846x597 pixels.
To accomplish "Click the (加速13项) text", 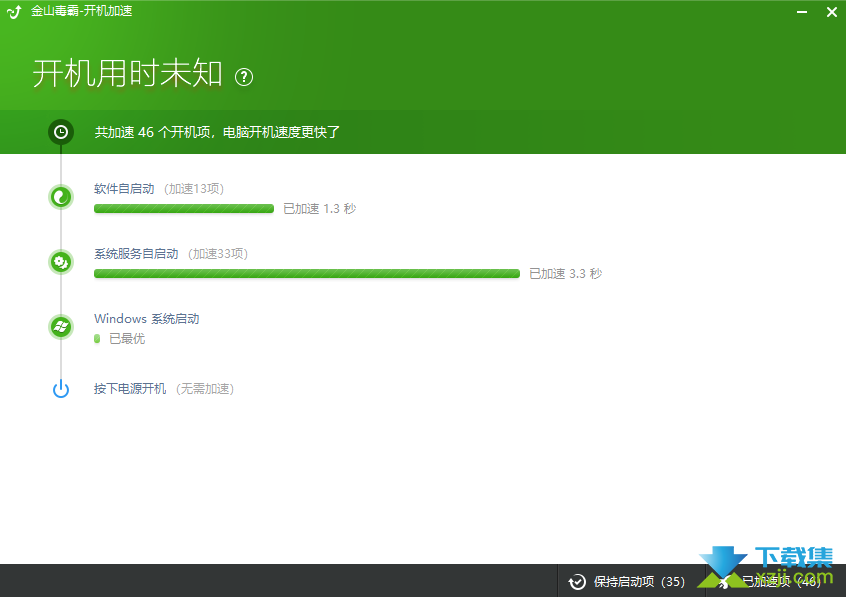I will (x=194, y=188).
